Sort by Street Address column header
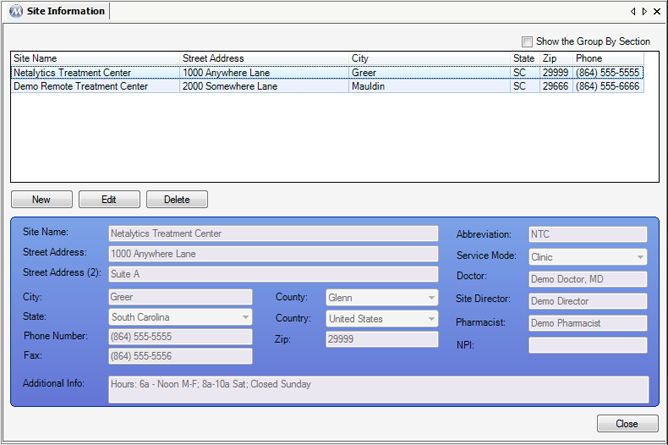This screenshot has height=445, width=668. pyautogui.click(x=264, y=58)
